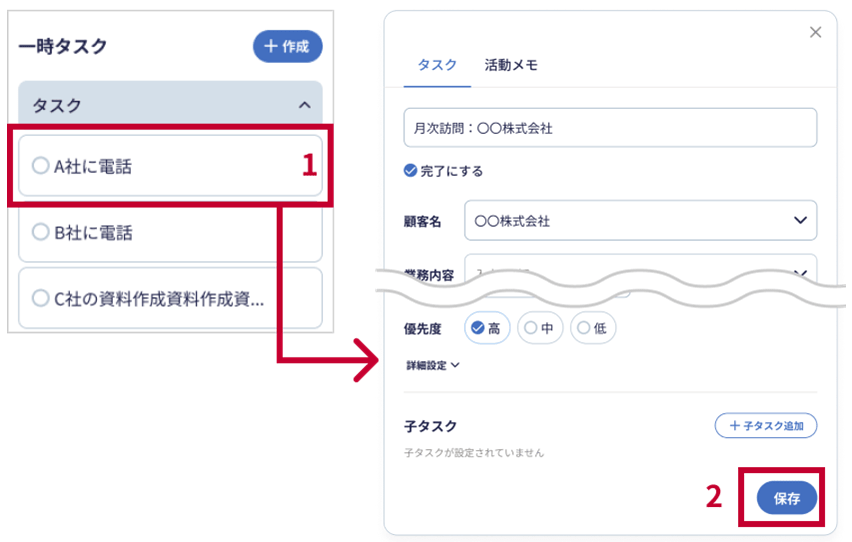Toggle completion circle for A社に電話
852x542 pixels.
coord(40,166)
